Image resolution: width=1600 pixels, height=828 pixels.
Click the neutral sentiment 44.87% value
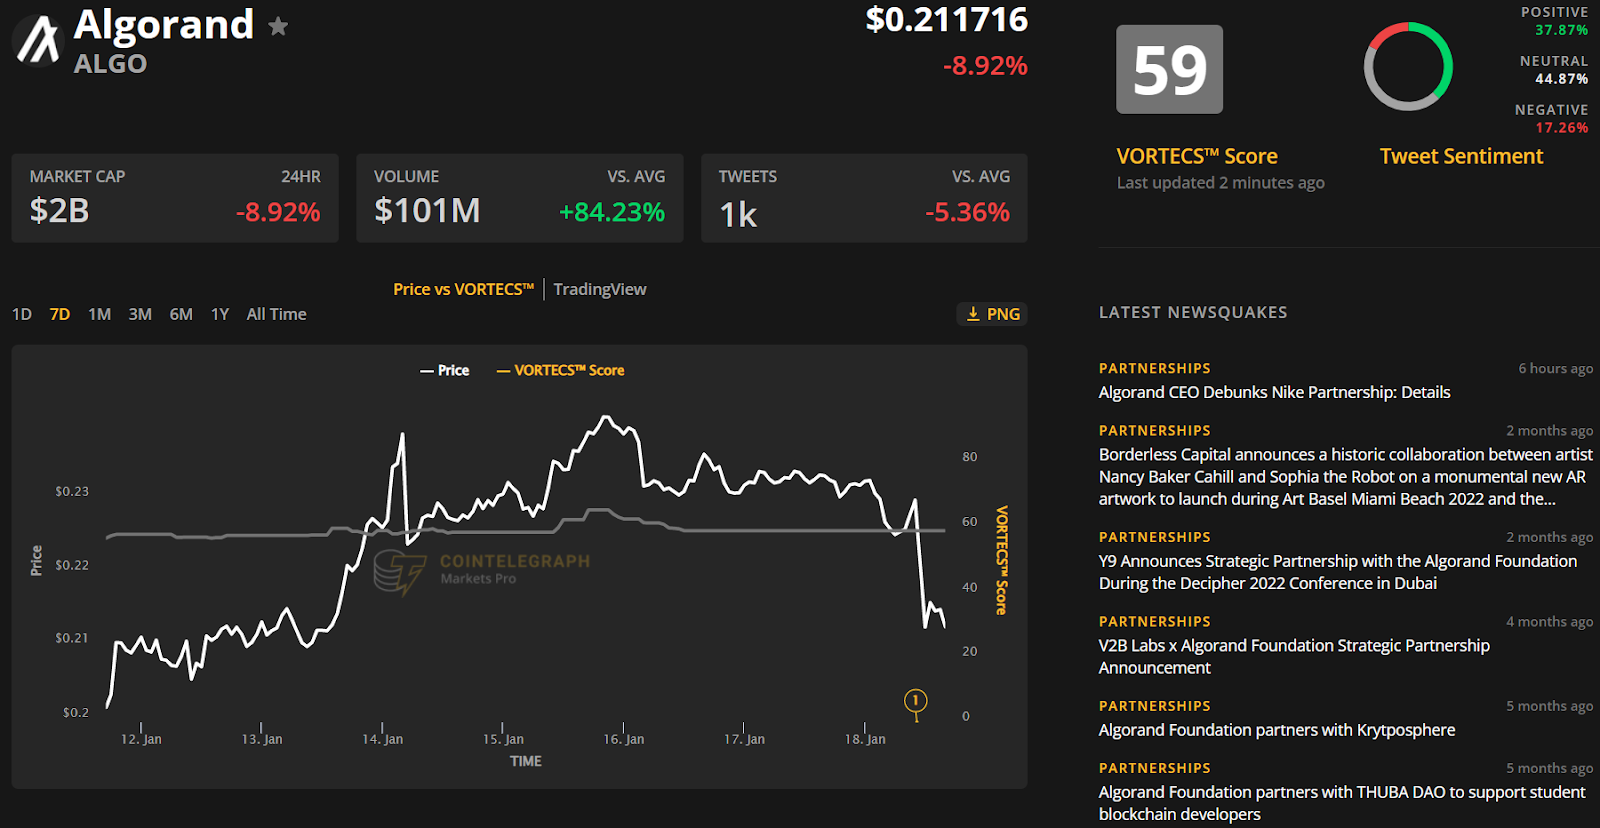click(x=1561, y=79)
